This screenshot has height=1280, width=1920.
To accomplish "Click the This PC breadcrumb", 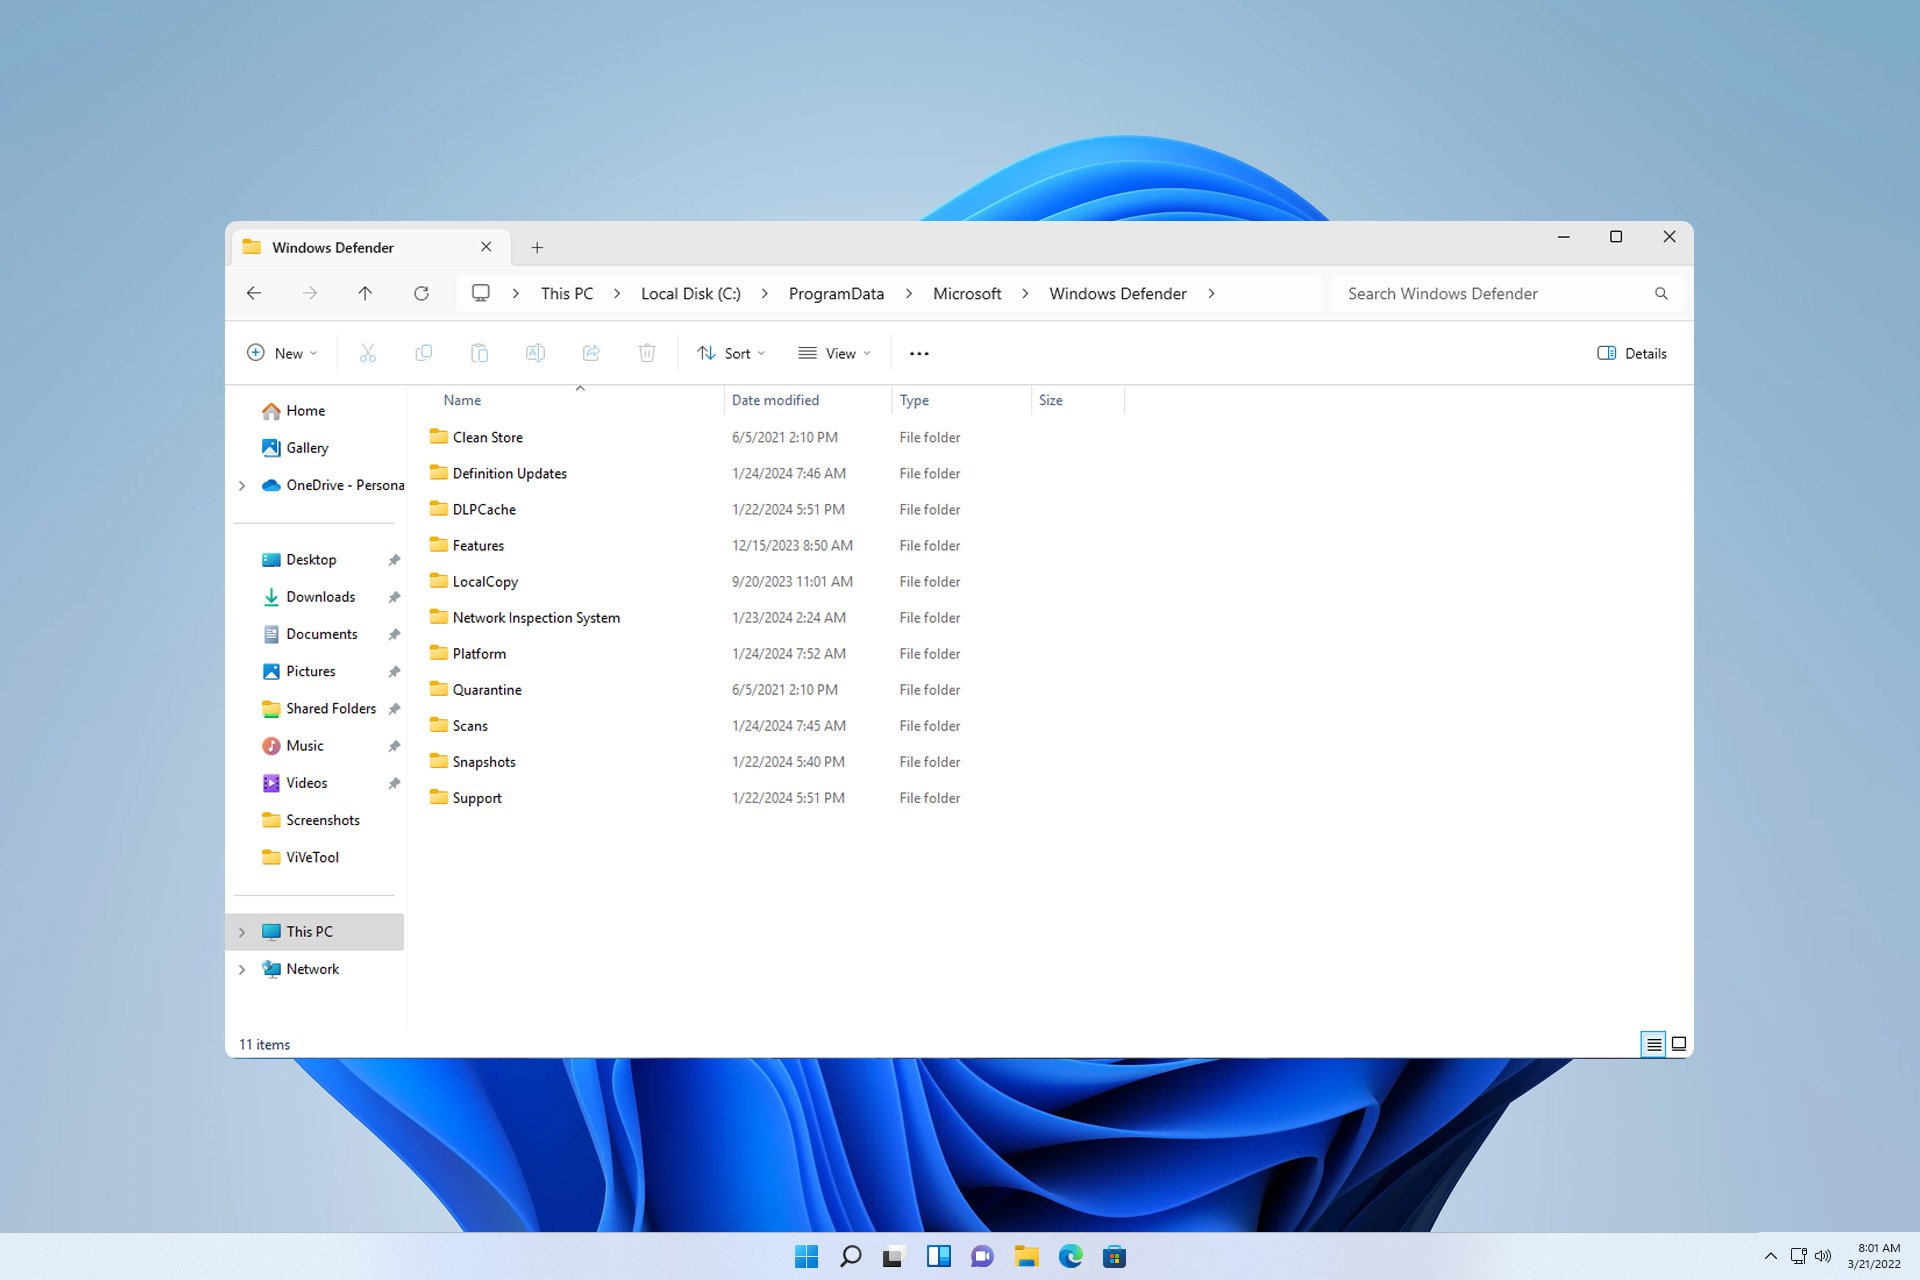I will pos(567,294).
